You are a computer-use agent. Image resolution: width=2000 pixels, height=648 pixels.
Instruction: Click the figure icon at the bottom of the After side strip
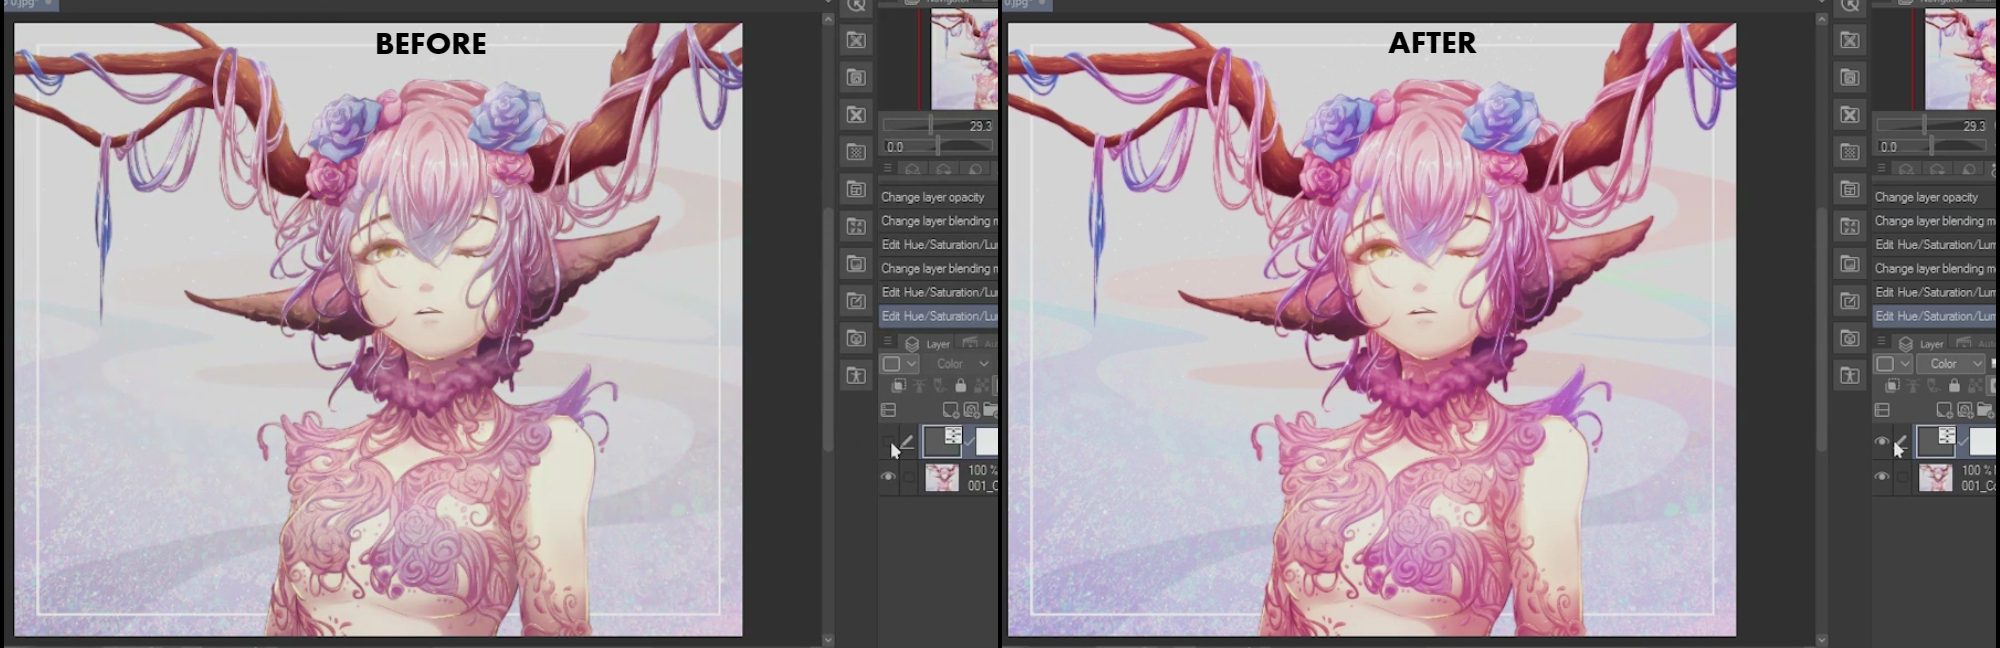[1850, 376]
